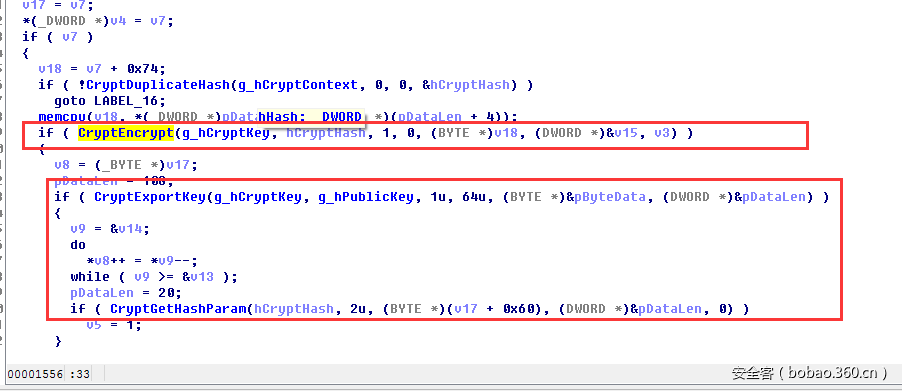The height and width of the screenshot is (391, 902).
Task: Click the 64u argument in CryptExportKey
Action: (x=474, y=197)
